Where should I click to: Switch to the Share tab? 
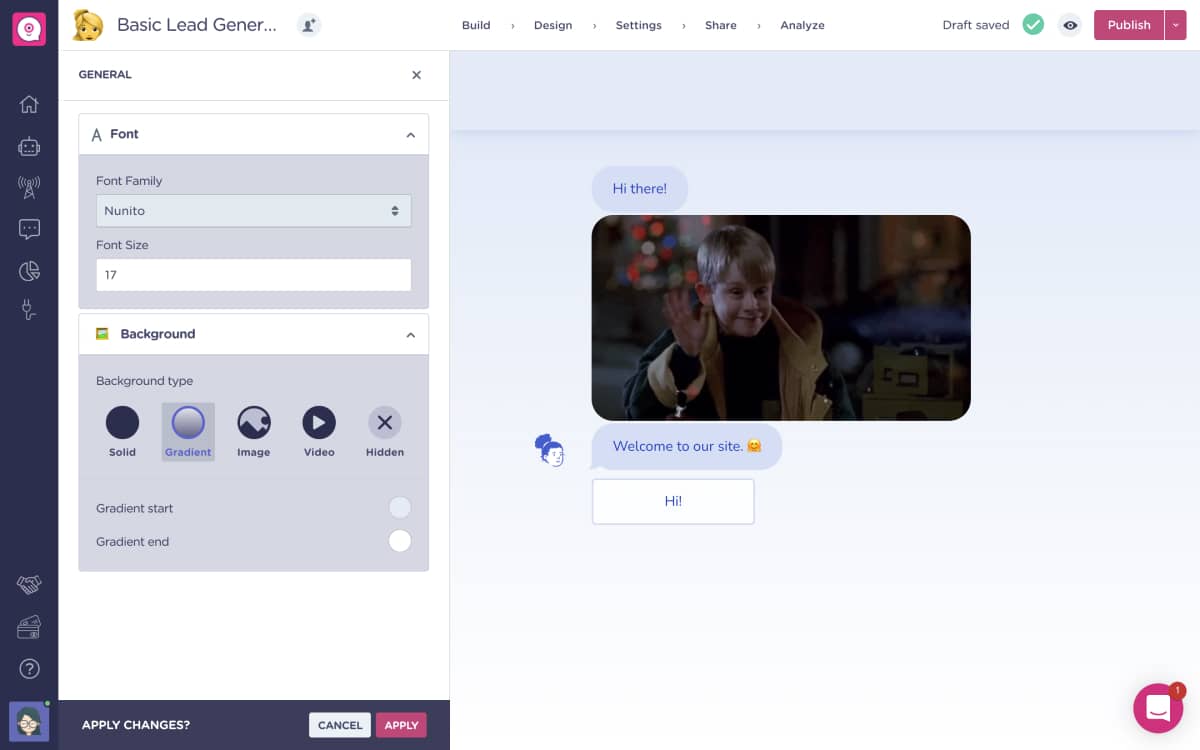(721, 25)
